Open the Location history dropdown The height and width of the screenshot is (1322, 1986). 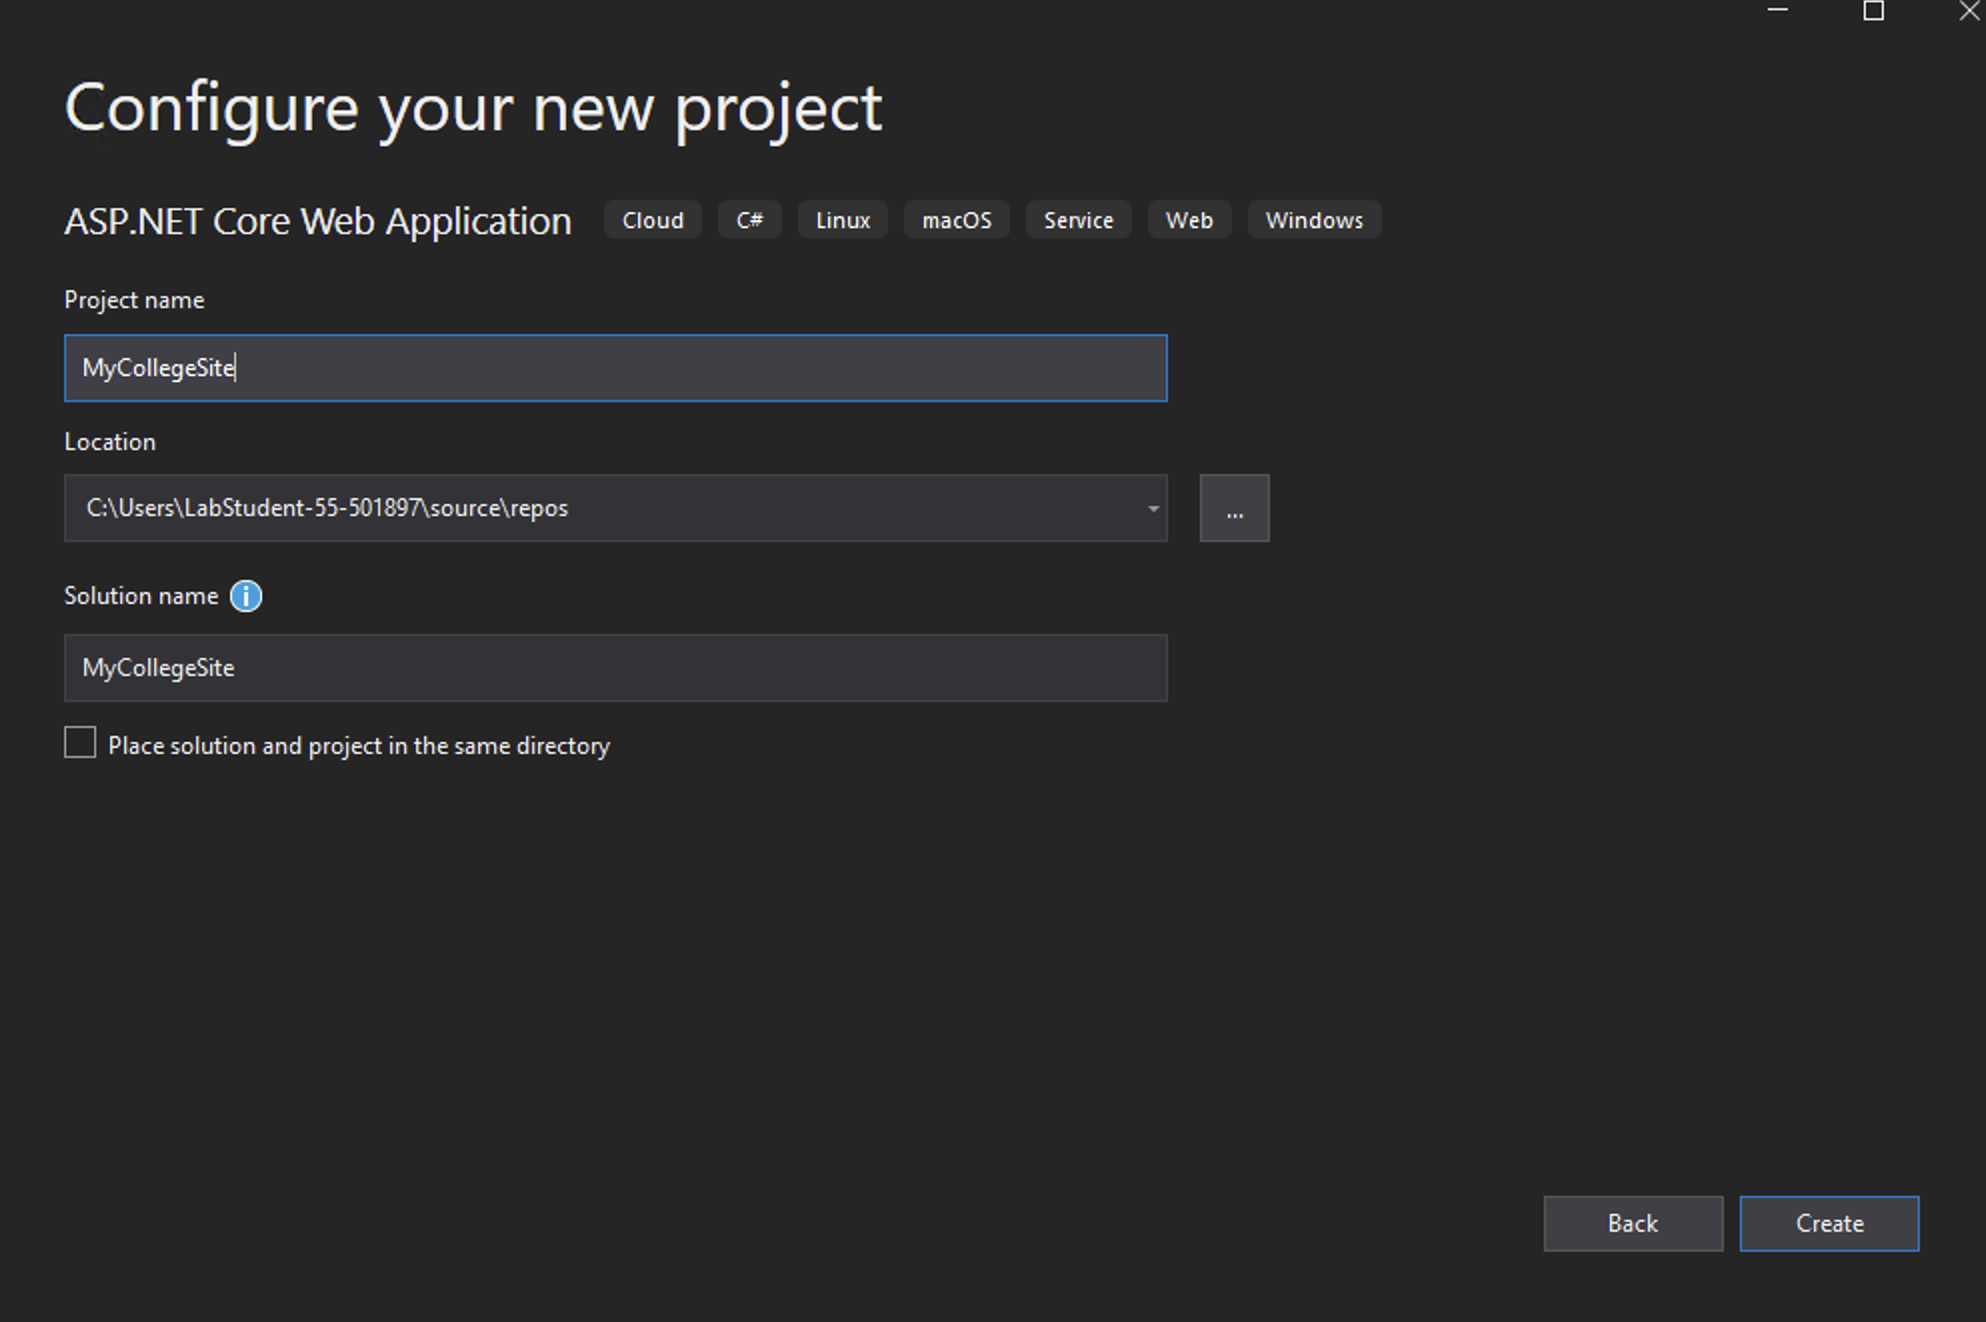click(1152, 508)
